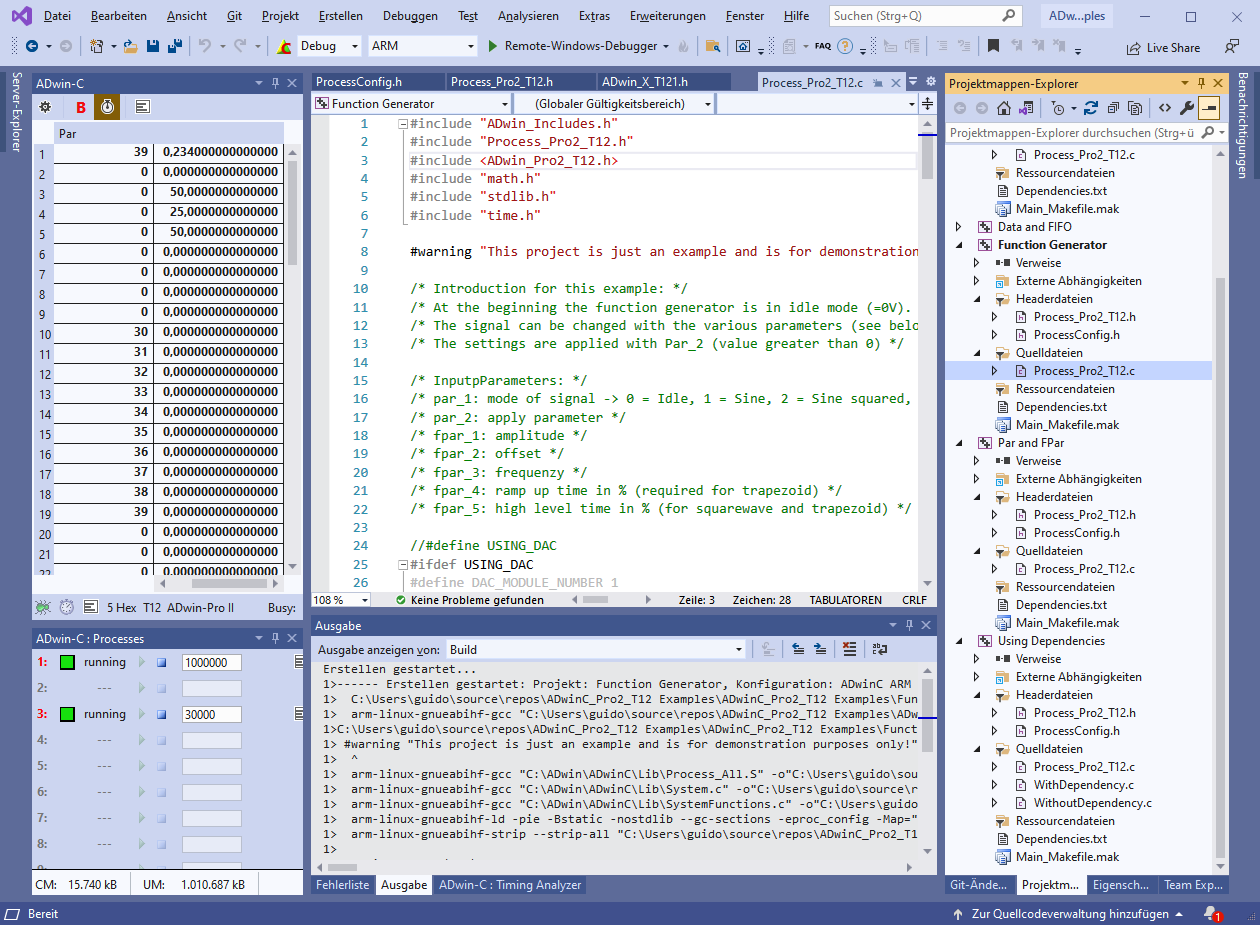The image size is (1260, 925).
Task: Click the Navigate Backward arrow icon
Action: (x=32, y=46)
